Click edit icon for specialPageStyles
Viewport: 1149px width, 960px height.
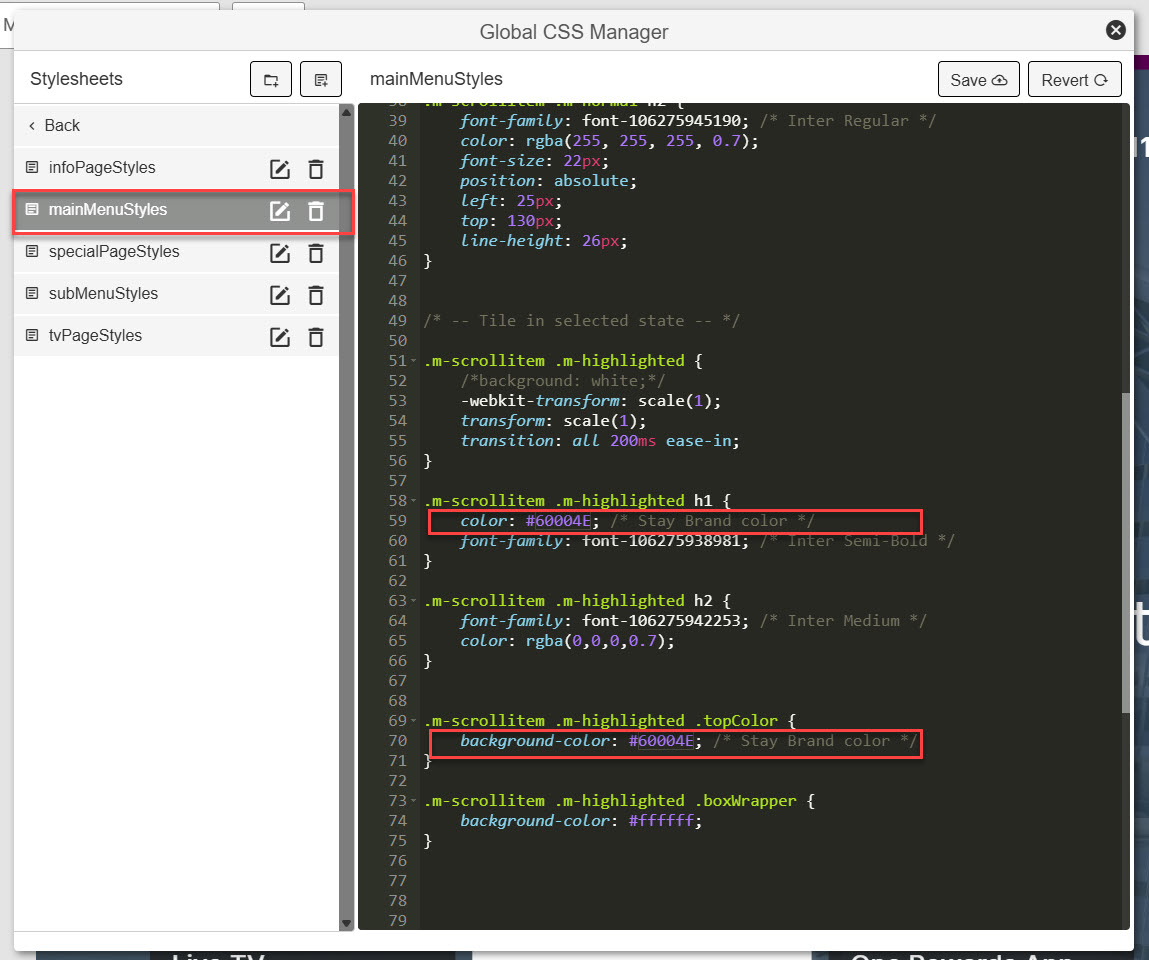pyautogui.click(x=280, y=253)
